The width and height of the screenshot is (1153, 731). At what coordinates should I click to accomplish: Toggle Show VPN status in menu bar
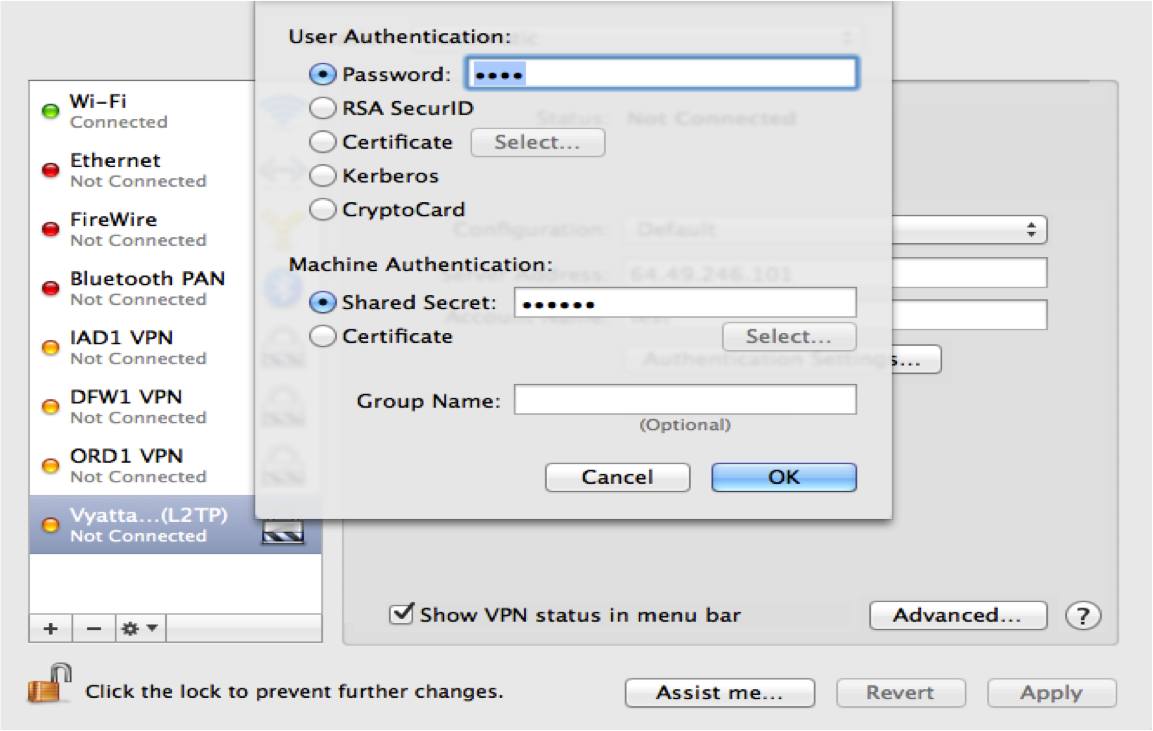tap(401, 613)
